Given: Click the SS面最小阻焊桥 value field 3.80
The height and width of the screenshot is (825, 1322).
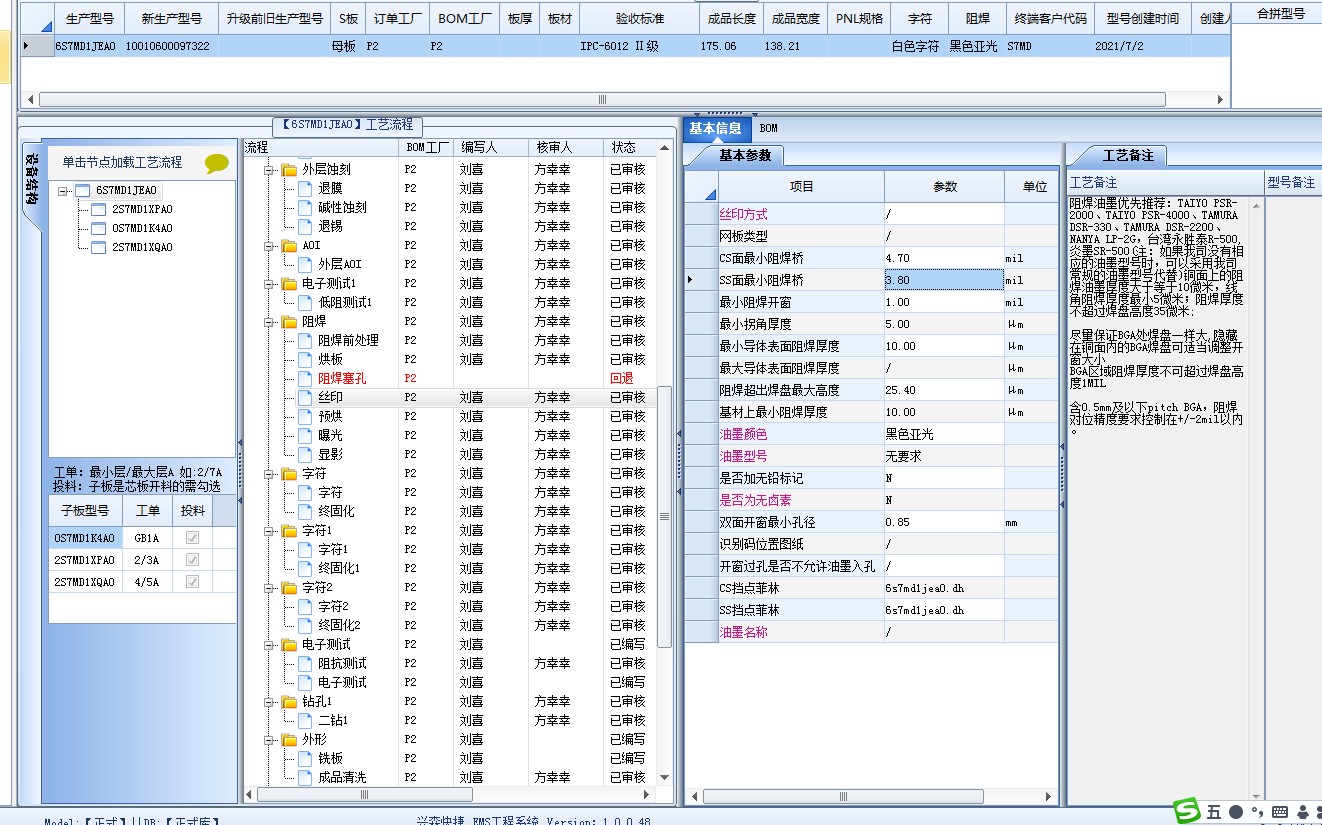Looking at the screenshot, I should tap(944, 281).
